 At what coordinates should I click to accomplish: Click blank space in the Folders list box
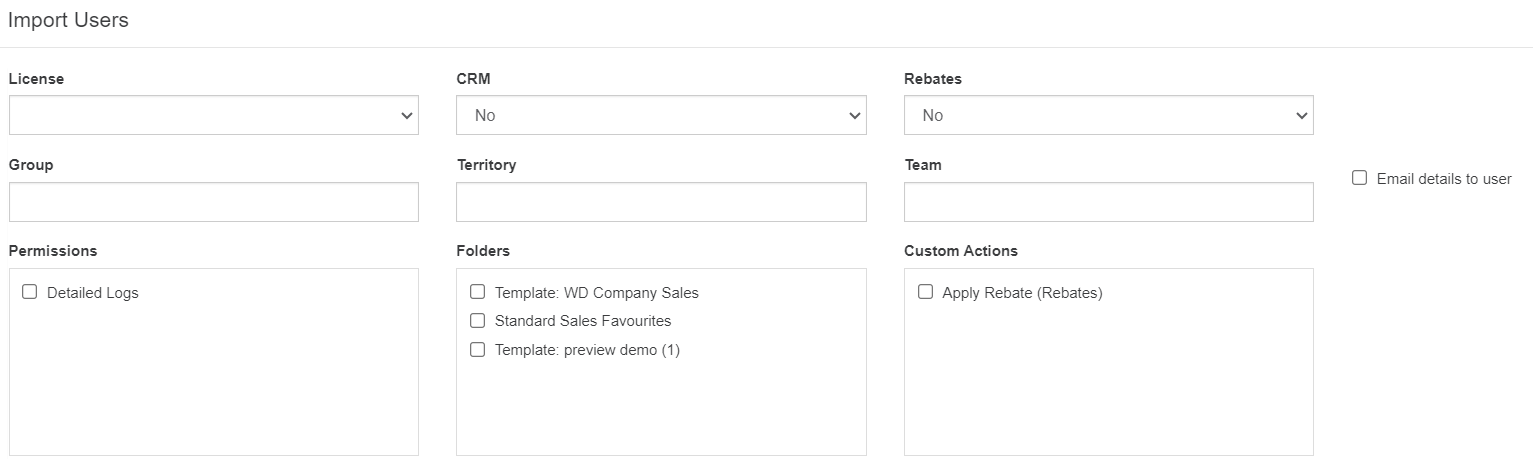coord(661,410)
